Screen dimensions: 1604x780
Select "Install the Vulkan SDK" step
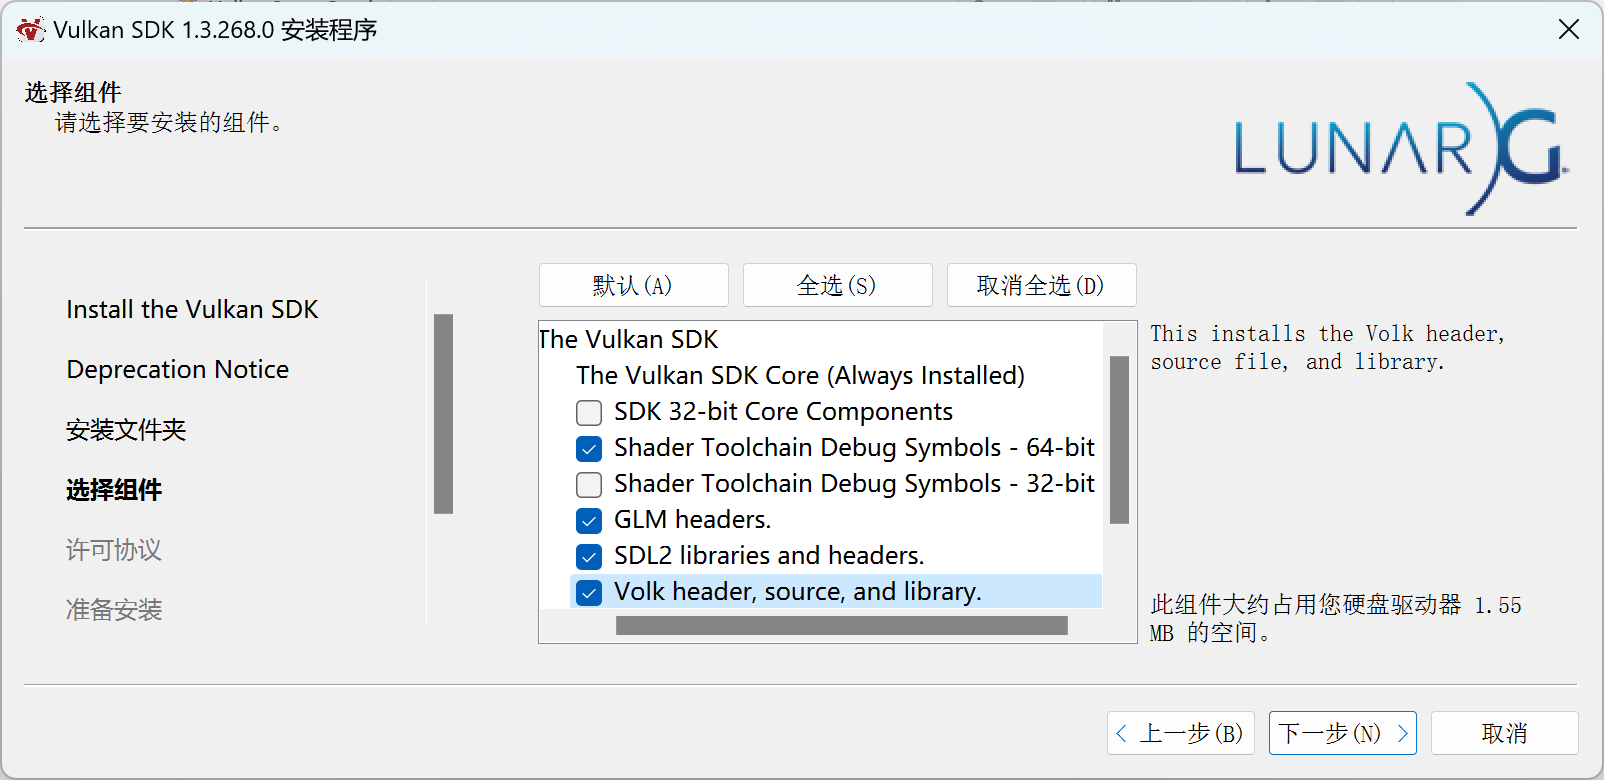click(191, 309)
